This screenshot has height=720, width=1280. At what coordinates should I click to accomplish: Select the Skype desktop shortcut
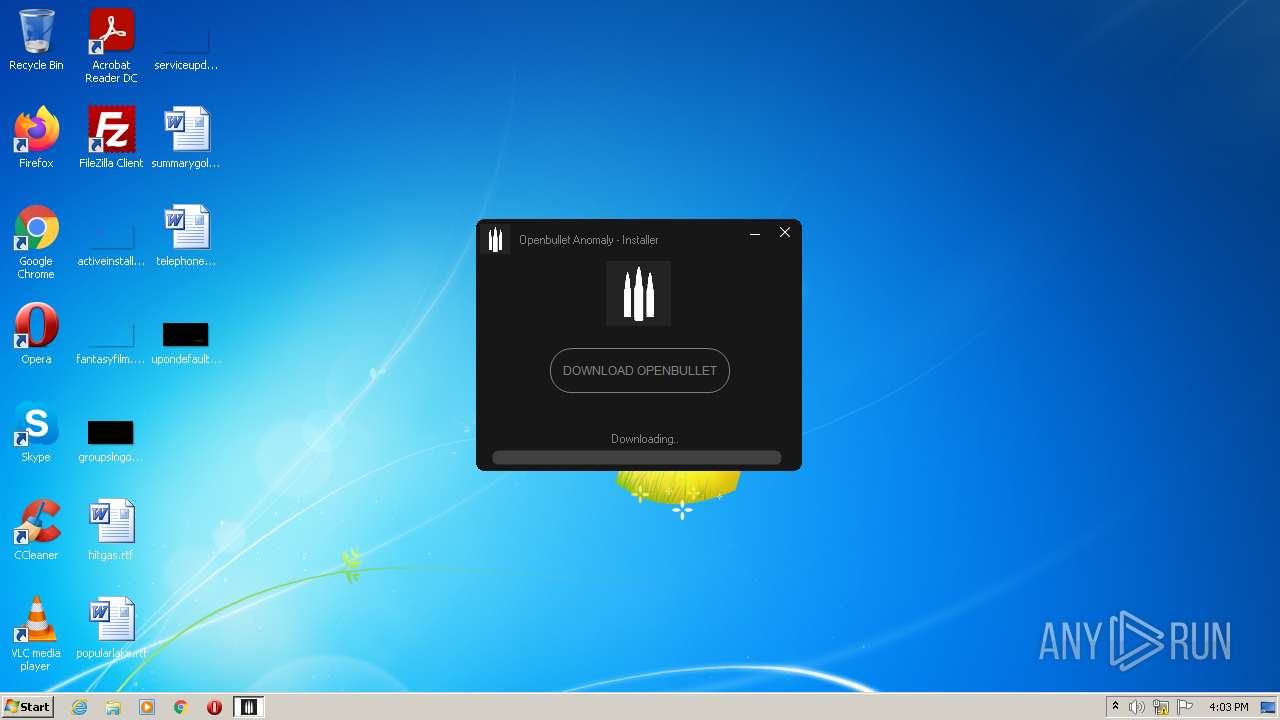pyautogui.click(x=36, y=432)
